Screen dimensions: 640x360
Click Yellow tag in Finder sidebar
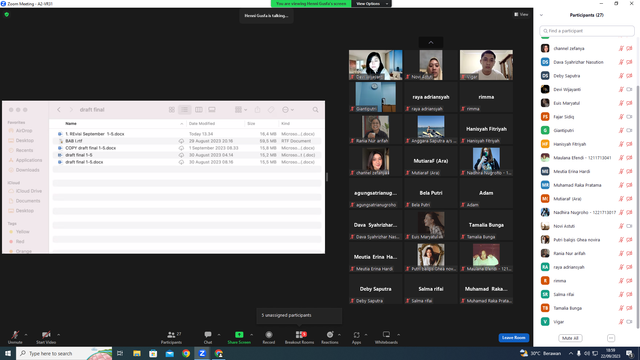coord(22,231)
